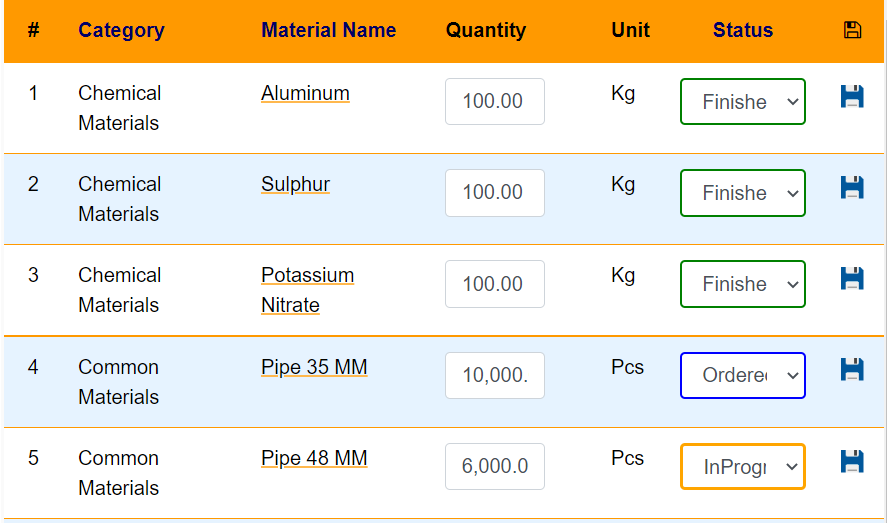Save the Aluminum row with floppy icon

[852, 96]
